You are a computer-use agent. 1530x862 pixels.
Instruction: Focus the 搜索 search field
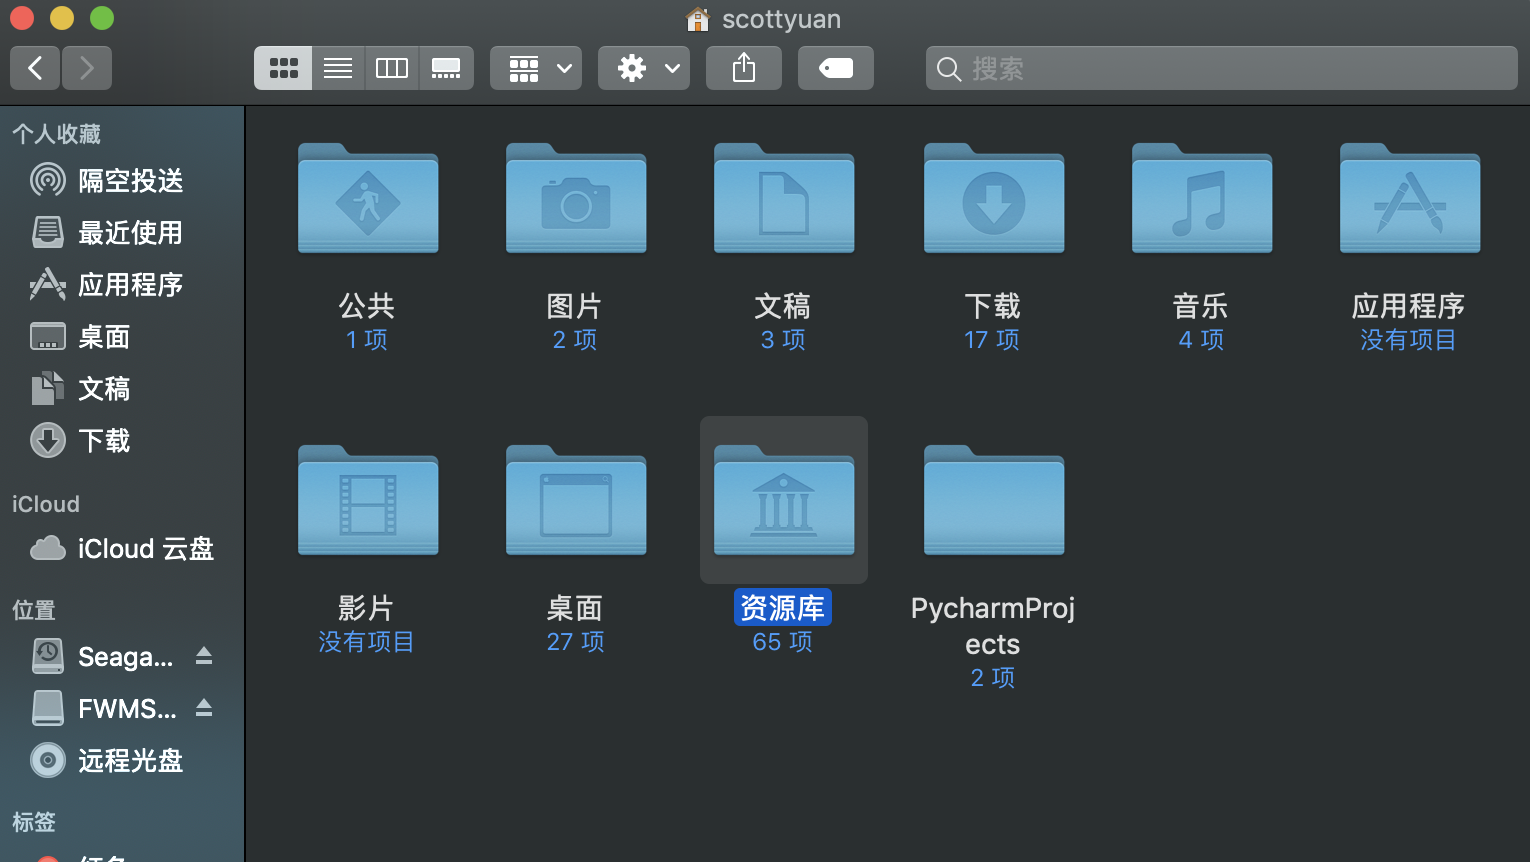[1222, 68]
